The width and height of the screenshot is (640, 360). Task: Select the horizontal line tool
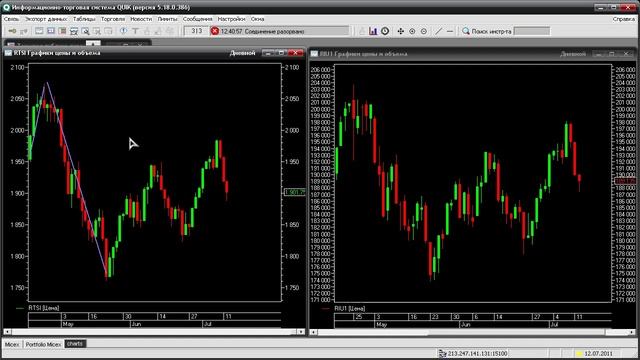click(x=450, y=31)
